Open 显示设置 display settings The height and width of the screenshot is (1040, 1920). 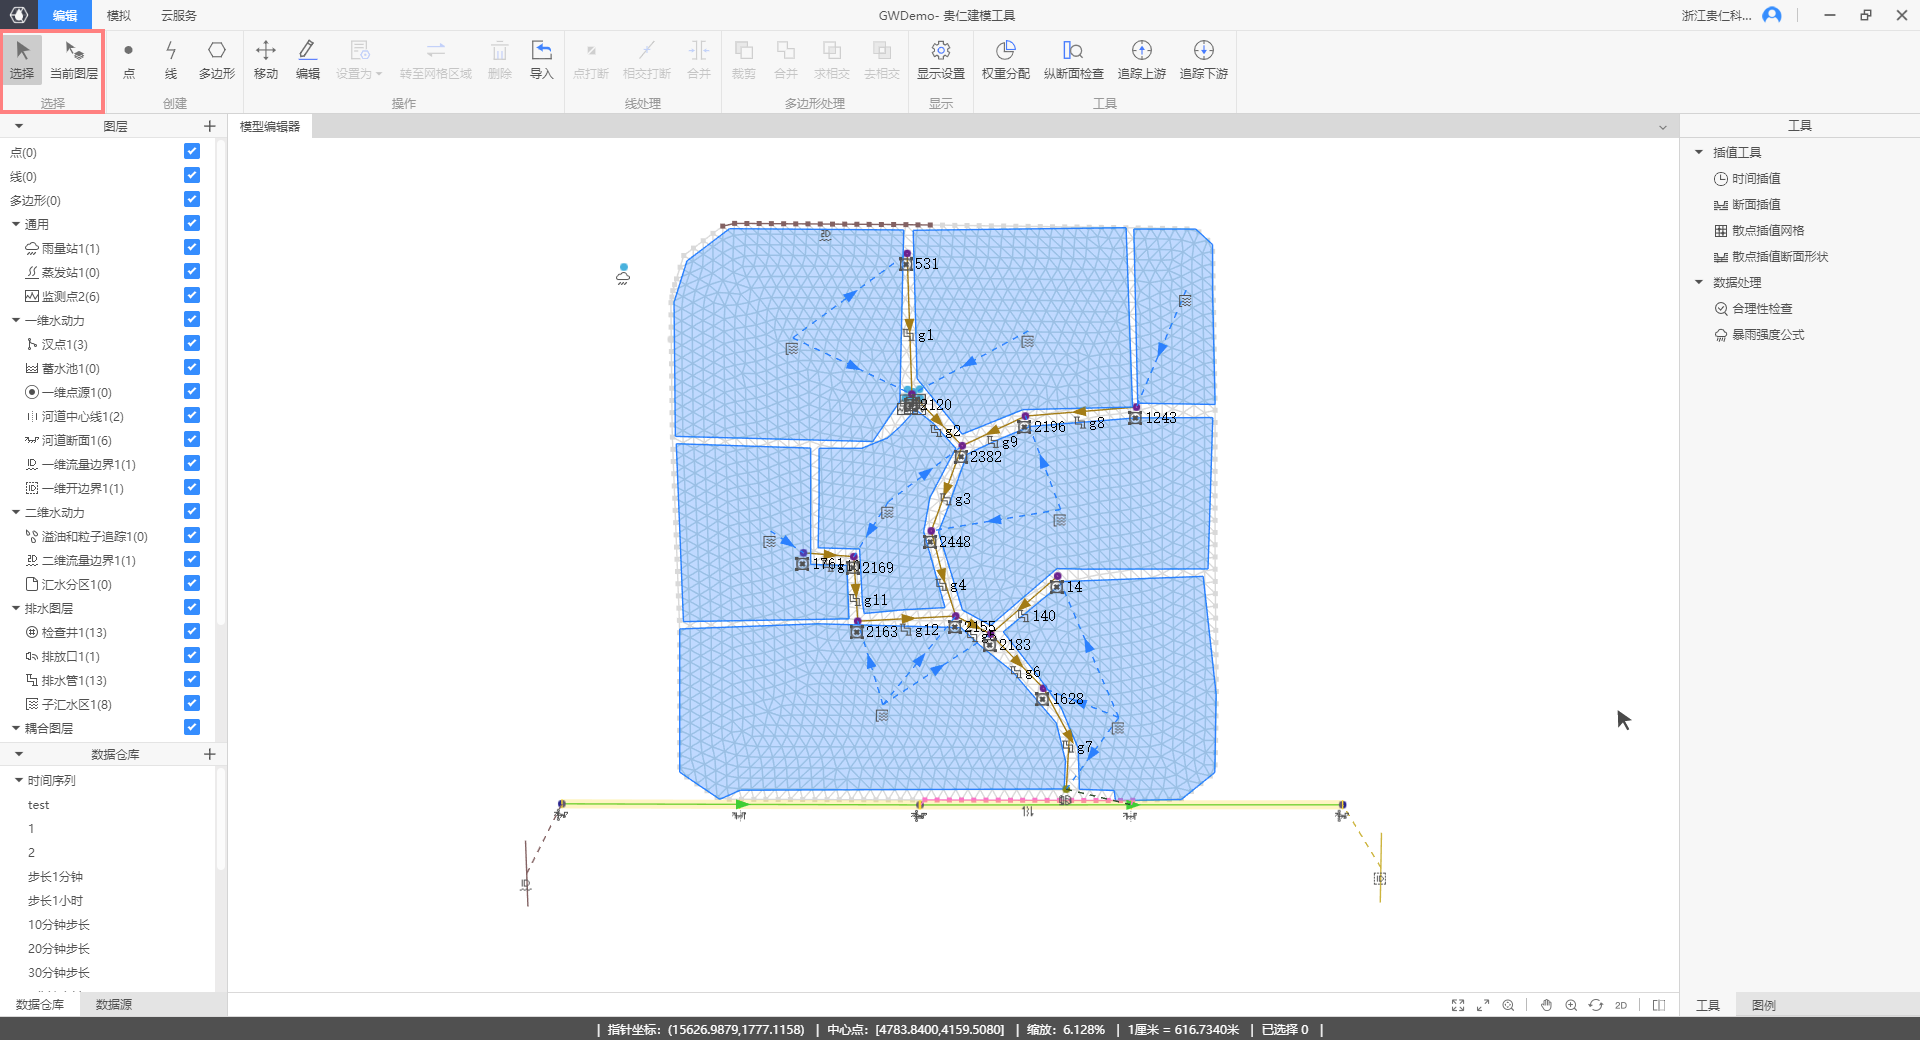(940, 59)
